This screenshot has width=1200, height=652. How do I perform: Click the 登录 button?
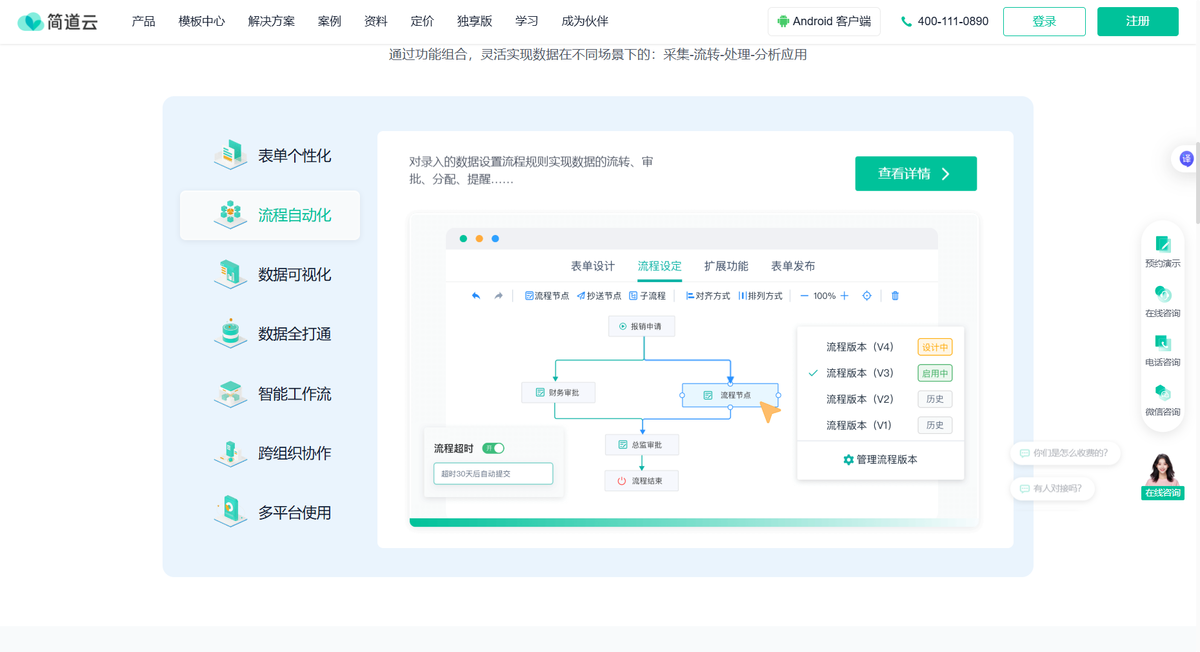(1044, 21)
